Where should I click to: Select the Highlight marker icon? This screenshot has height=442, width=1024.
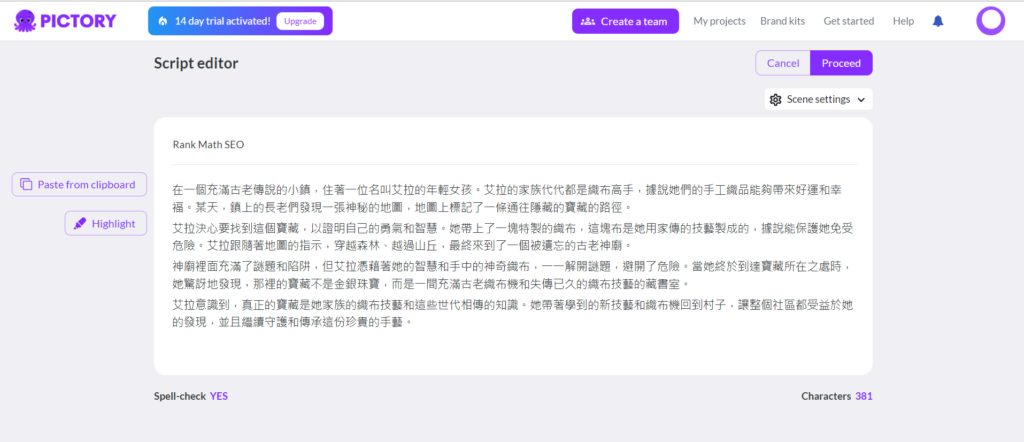click(80, 224)
